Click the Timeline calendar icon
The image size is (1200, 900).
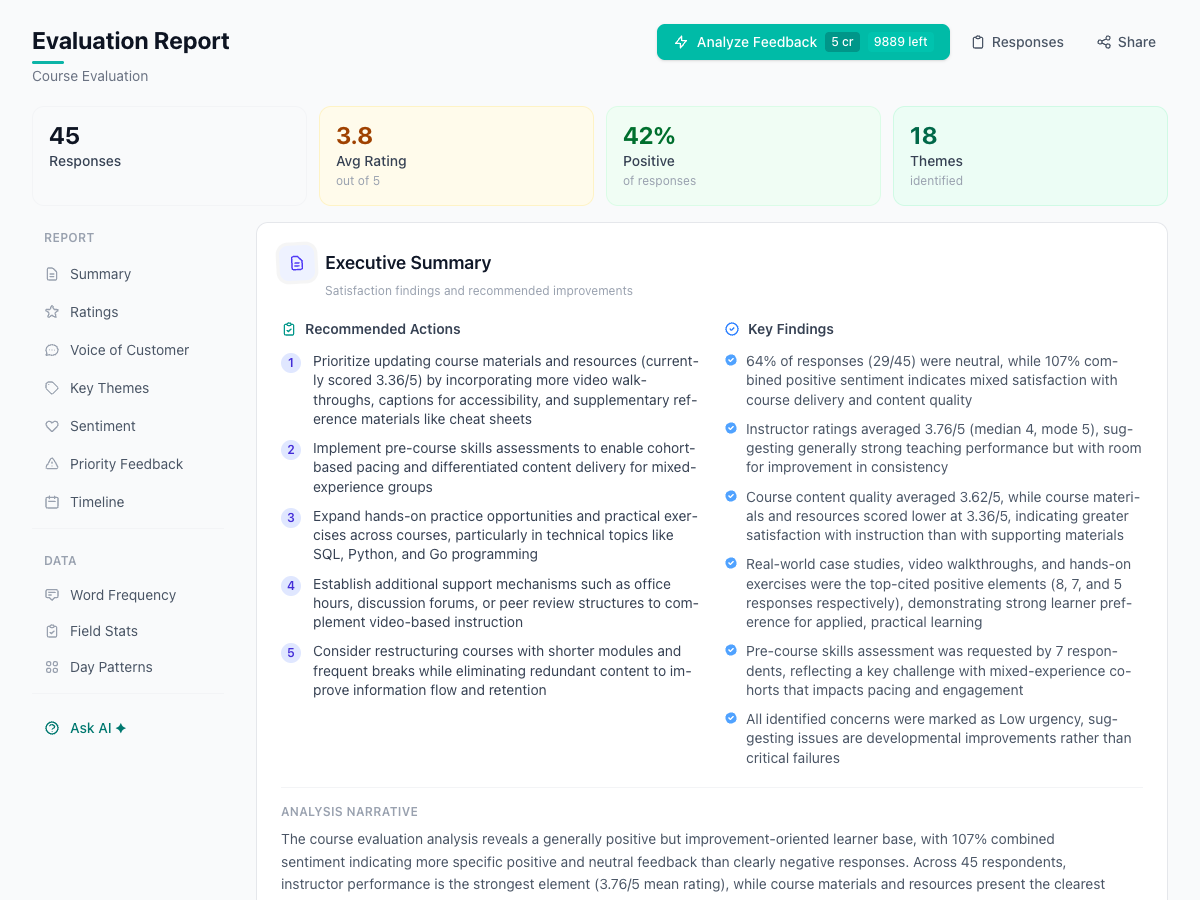point(52,501)
